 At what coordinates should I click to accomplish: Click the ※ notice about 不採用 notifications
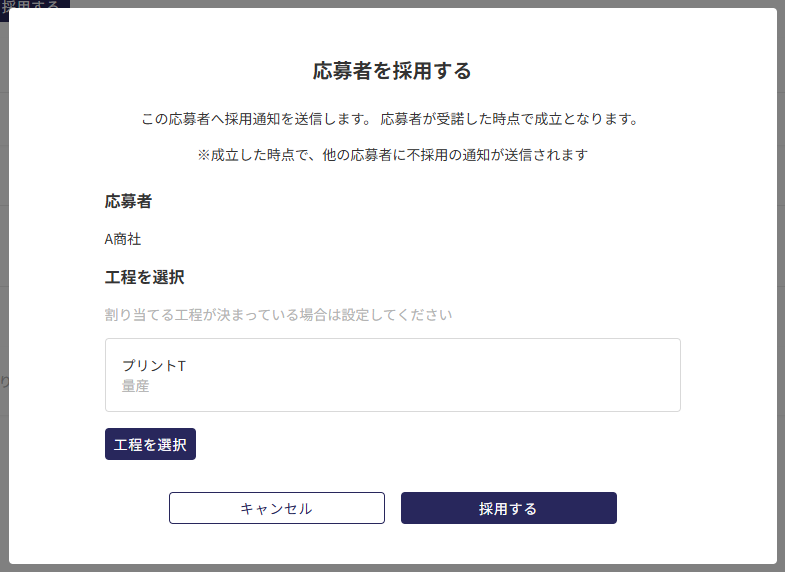[x=392, y=155]
